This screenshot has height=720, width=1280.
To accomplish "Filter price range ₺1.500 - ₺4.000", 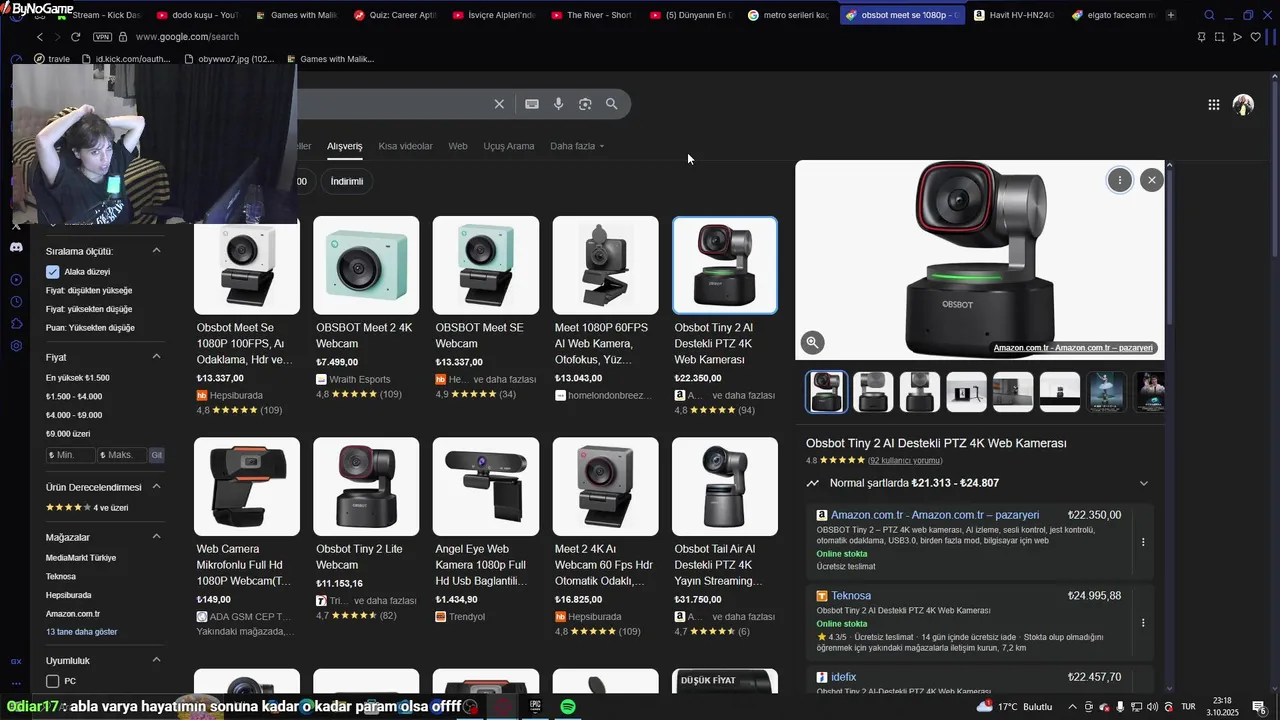I will coord(74,397).
